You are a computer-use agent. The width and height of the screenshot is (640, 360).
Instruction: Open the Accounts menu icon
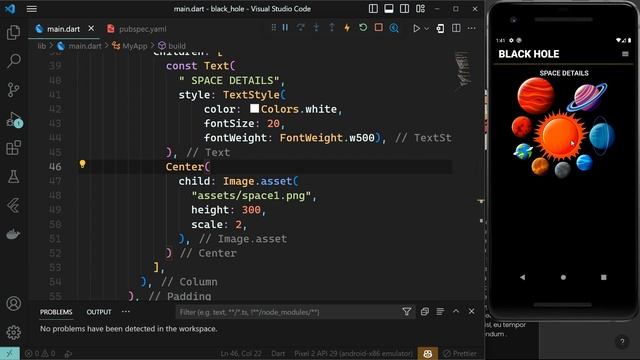(13, 304)
